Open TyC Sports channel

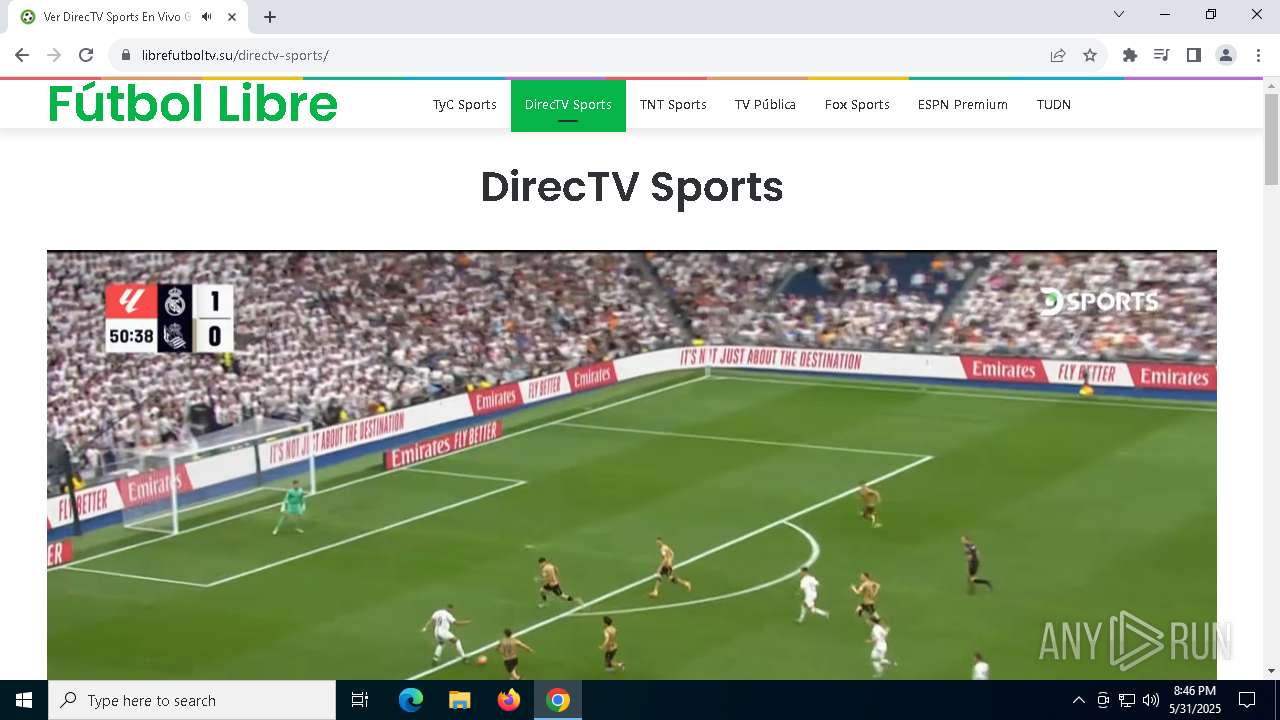coord(465,105)
